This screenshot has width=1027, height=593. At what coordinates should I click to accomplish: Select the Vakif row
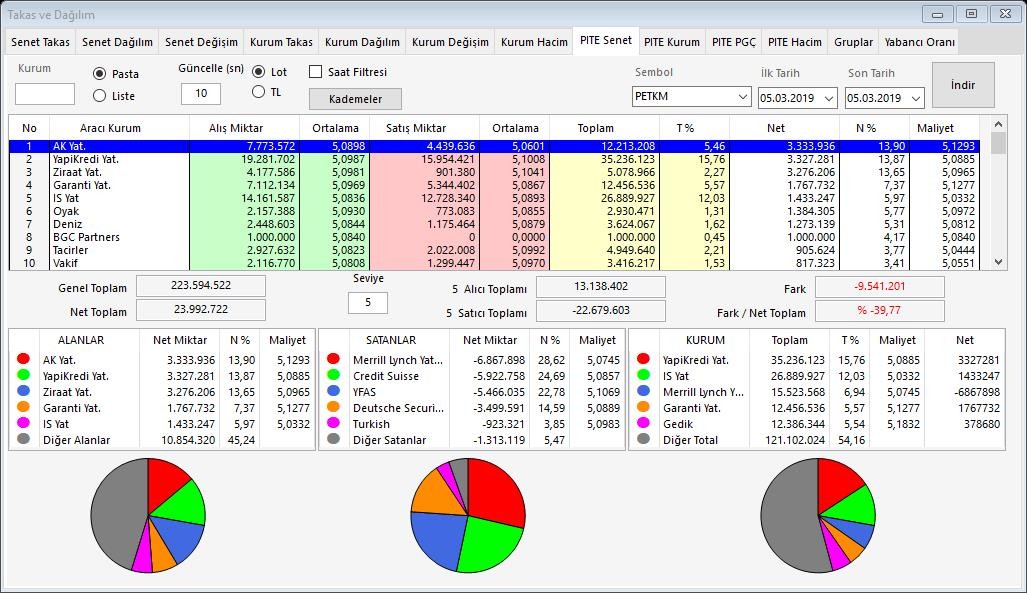[495, 263]
